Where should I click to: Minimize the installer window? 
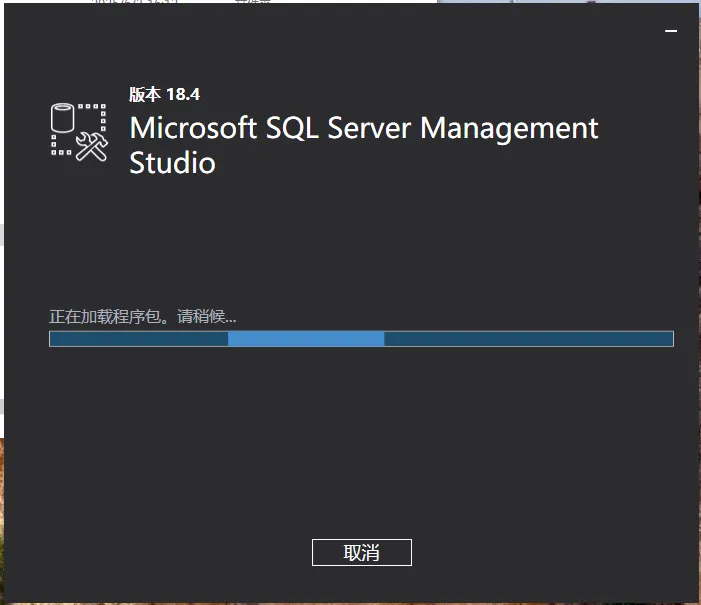[x=671, y=31]
